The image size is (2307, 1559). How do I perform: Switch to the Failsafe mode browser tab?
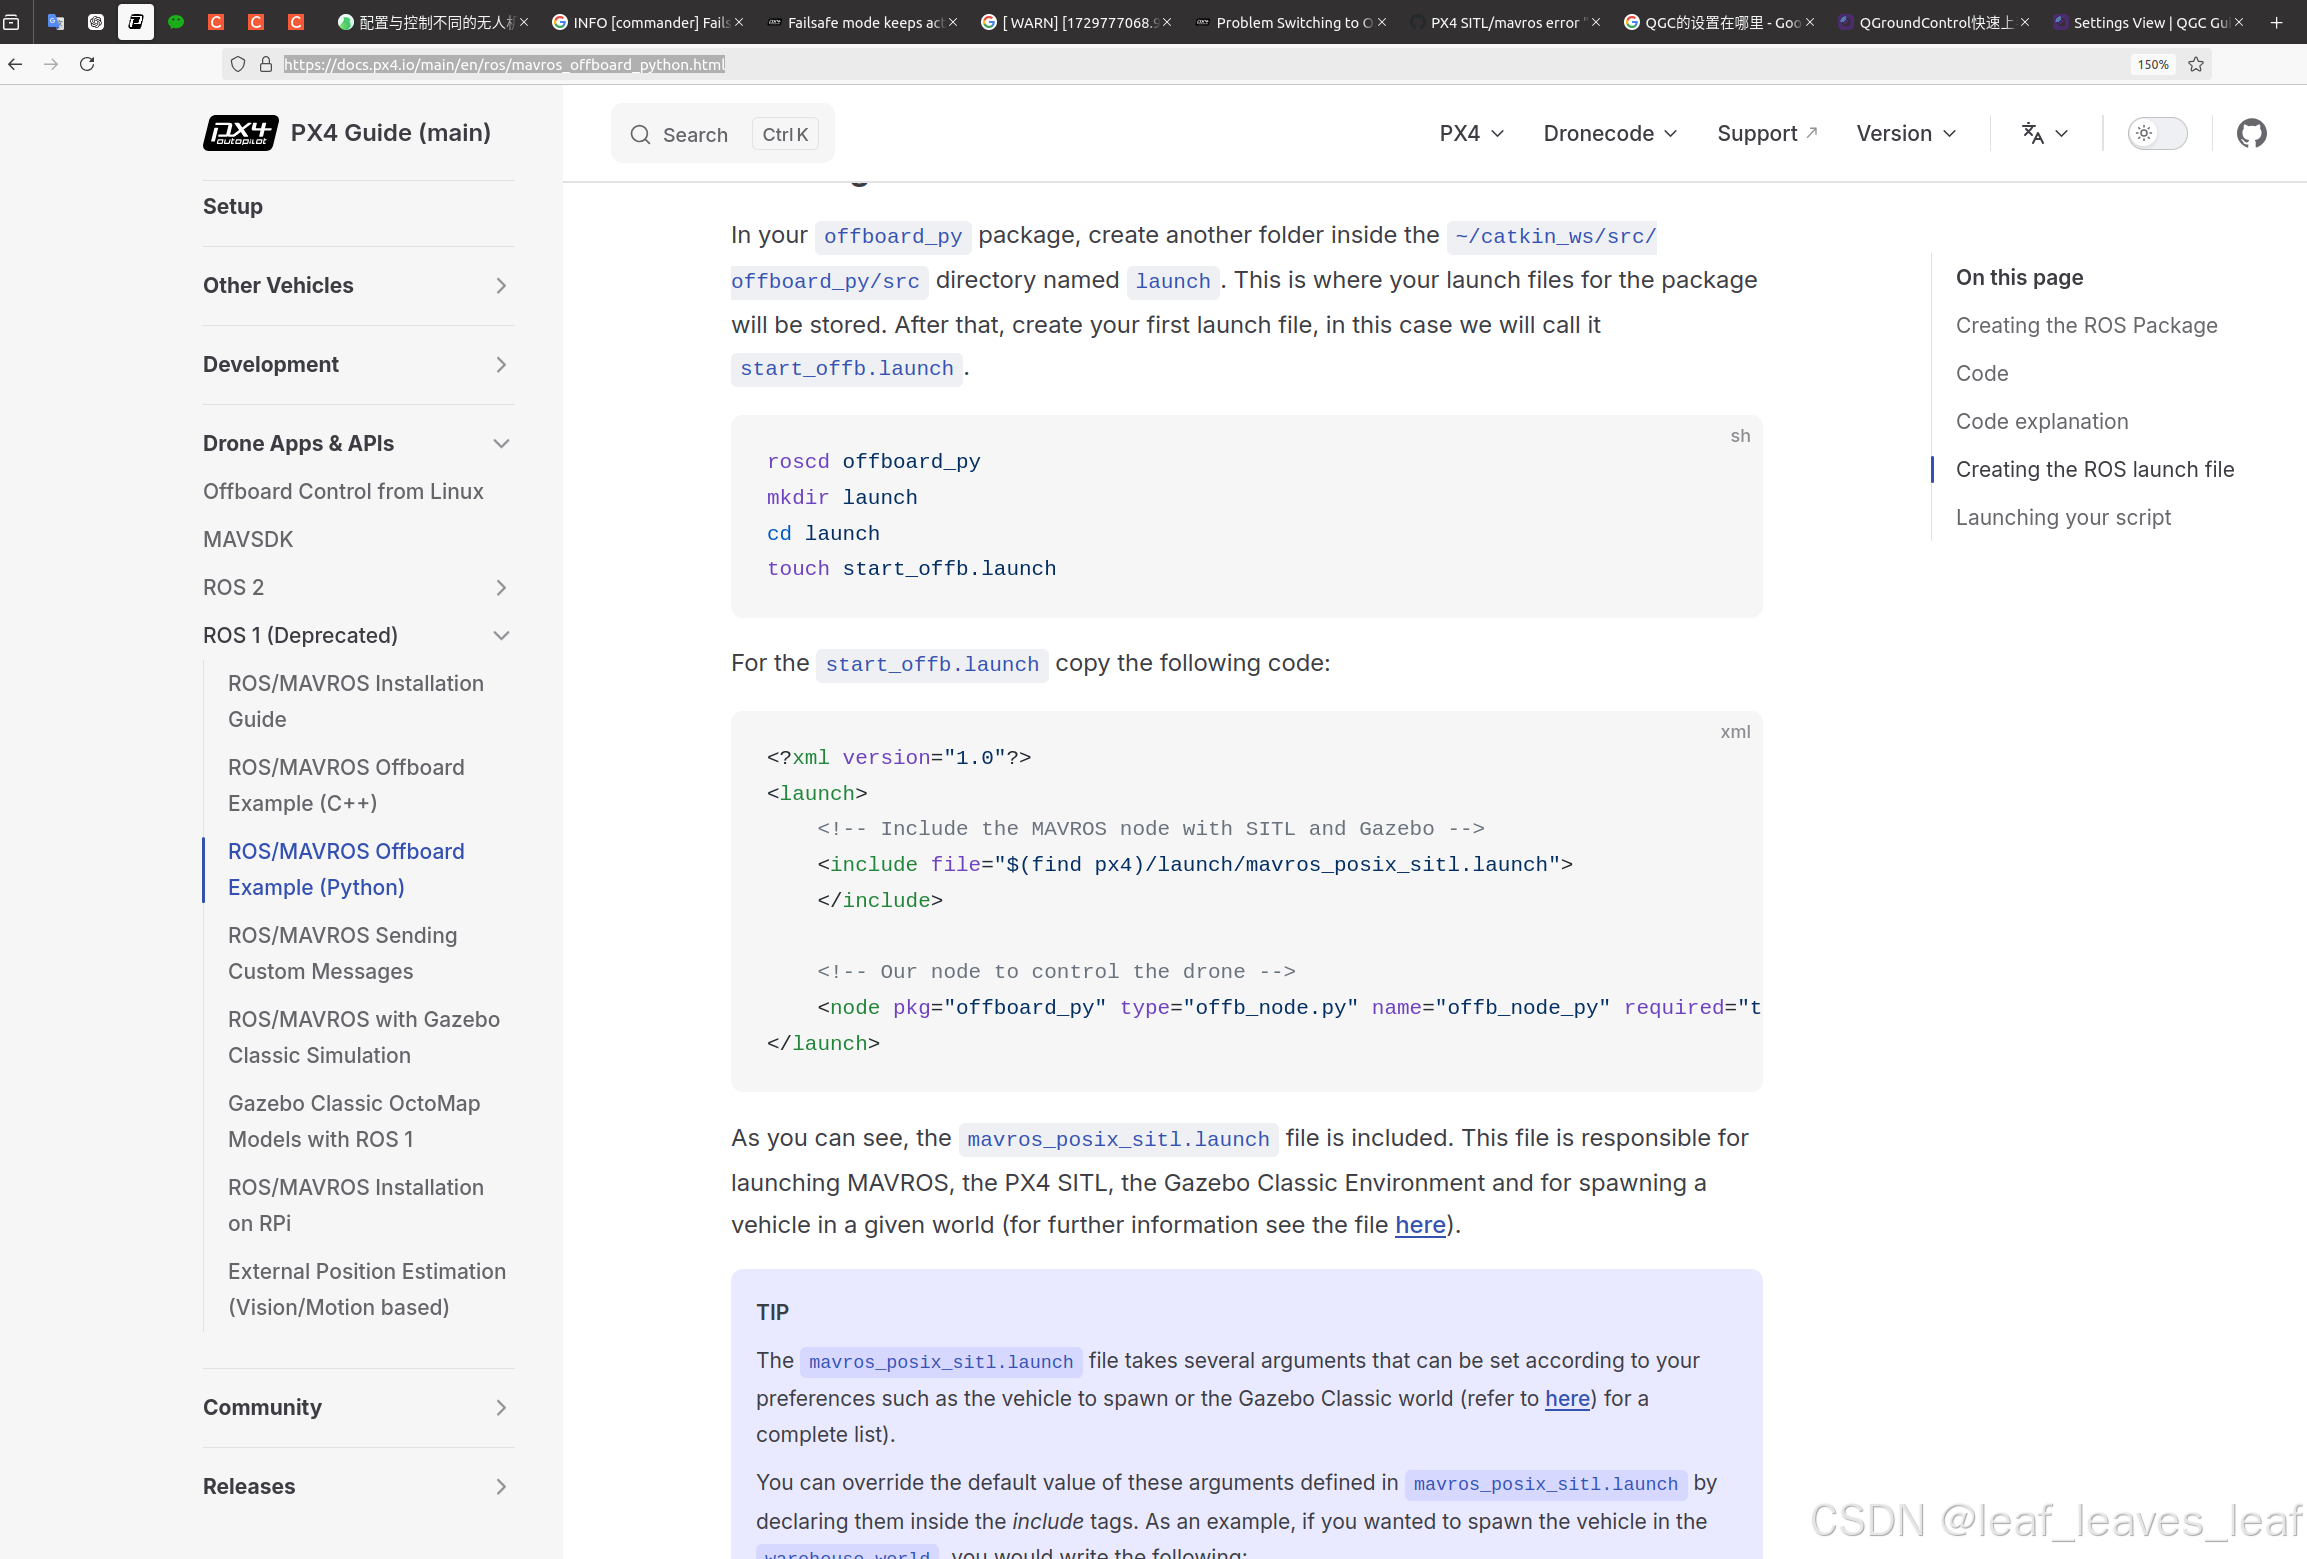pos(862,22)
